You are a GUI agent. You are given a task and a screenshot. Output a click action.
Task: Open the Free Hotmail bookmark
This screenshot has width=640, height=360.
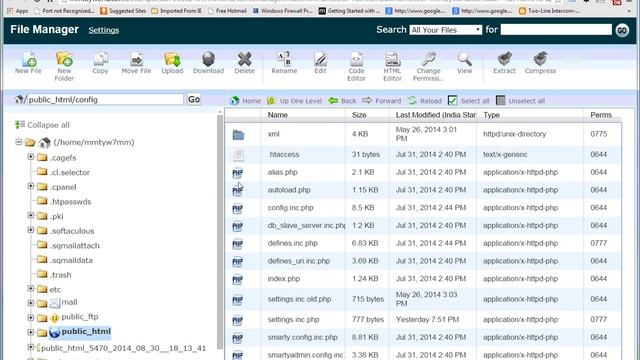[227, 11]
